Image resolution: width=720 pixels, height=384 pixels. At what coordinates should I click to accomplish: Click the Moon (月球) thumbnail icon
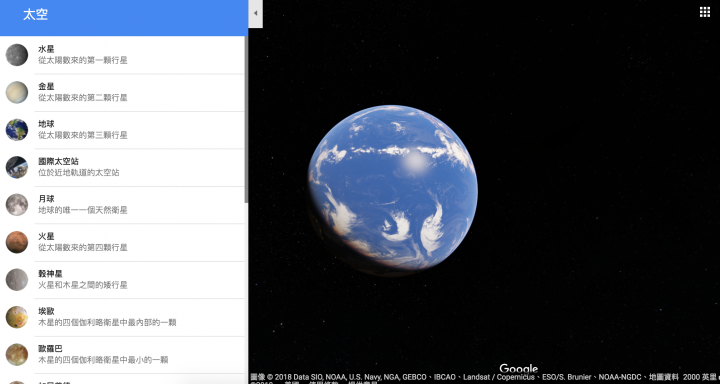[x=17, y=205]
